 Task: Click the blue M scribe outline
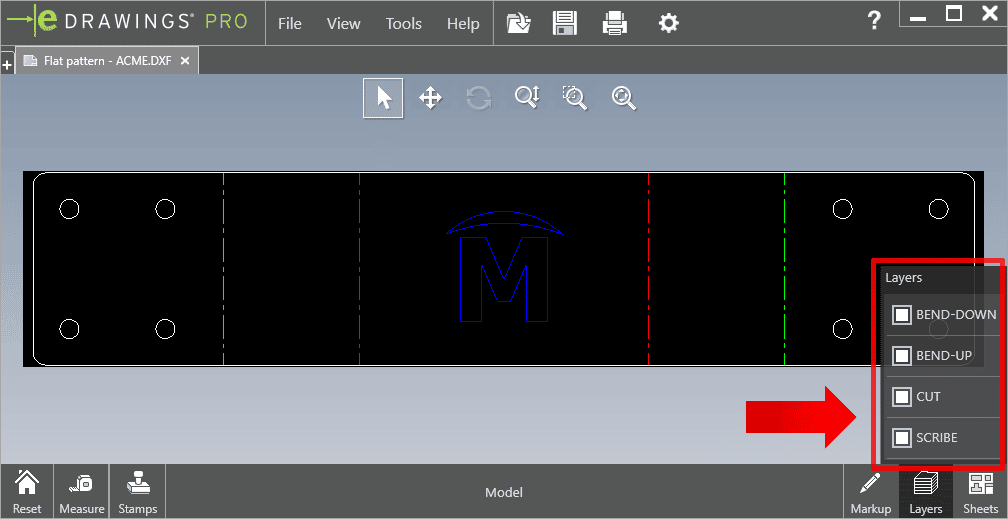[x=504, y=279]
